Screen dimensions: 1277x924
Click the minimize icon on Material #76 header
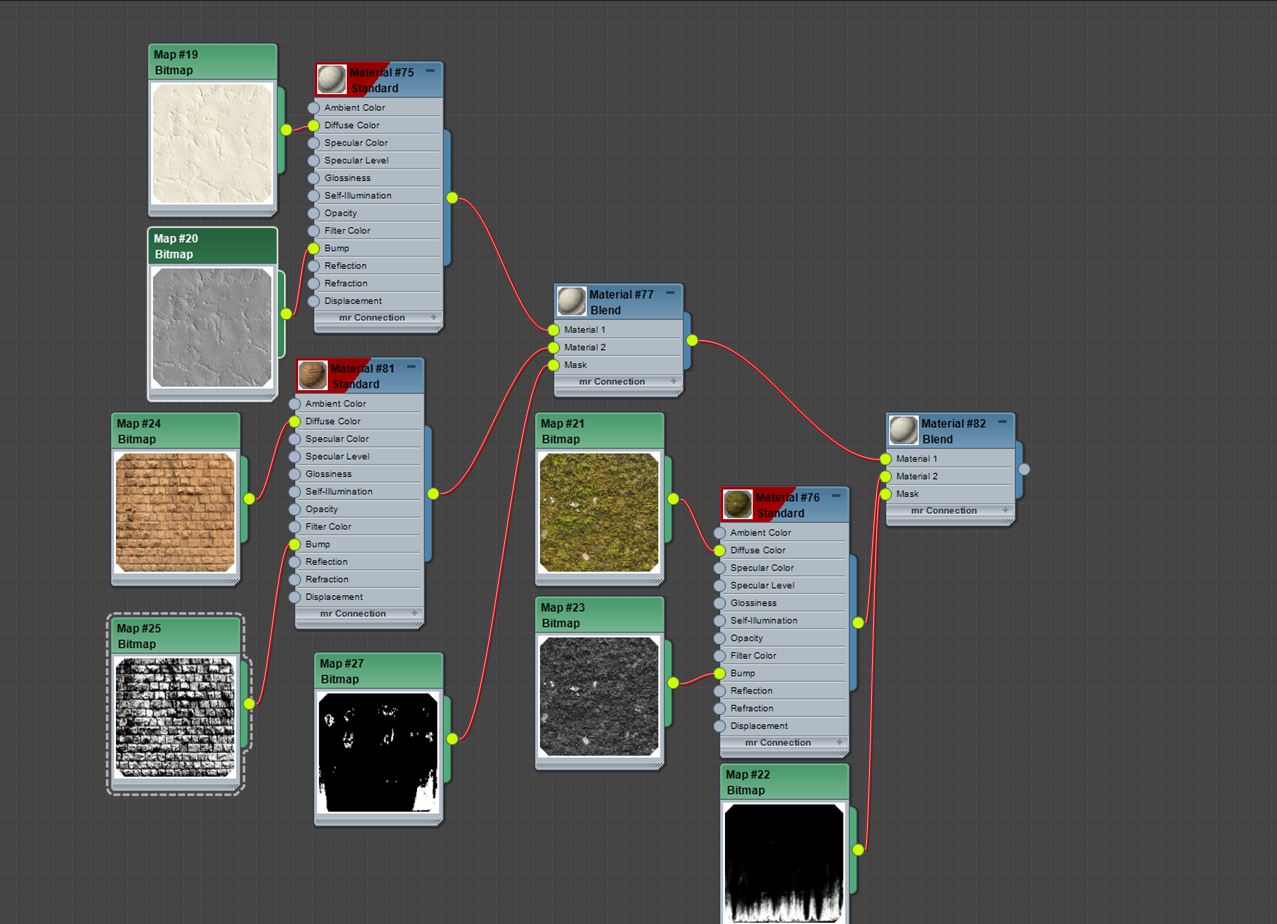coord(836,494)
